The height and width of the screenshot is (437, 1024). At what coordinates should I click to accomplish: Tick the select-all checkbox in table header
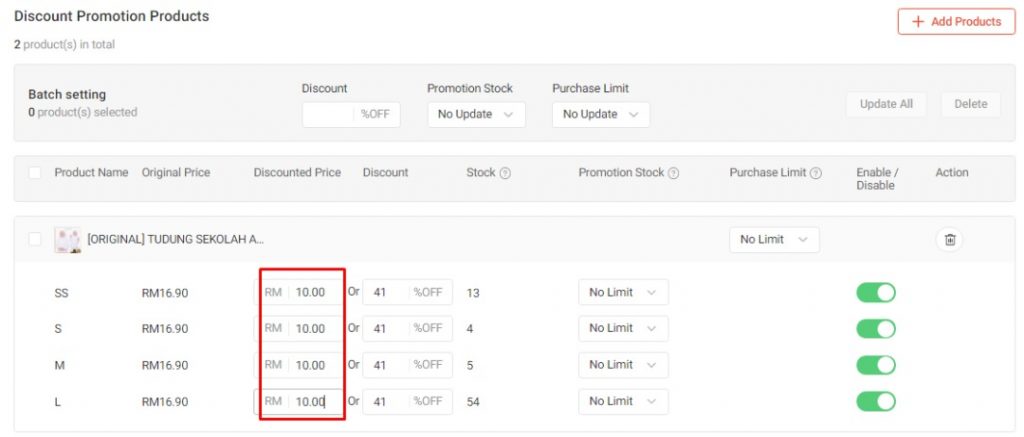pos(35,173)
